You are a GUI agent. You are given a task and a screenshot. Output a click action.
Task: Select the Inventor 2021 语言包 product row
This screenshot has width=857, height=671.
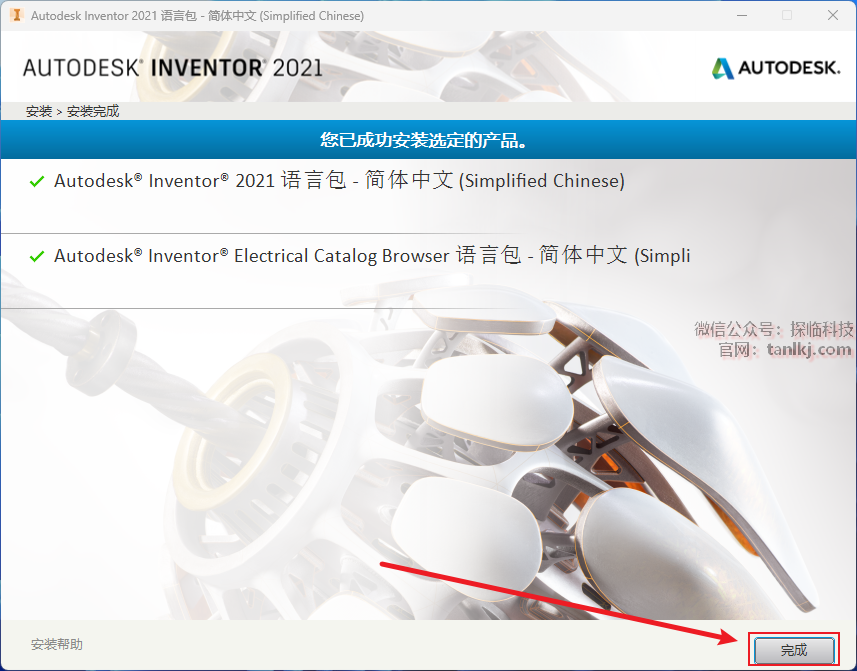[428, 196]
